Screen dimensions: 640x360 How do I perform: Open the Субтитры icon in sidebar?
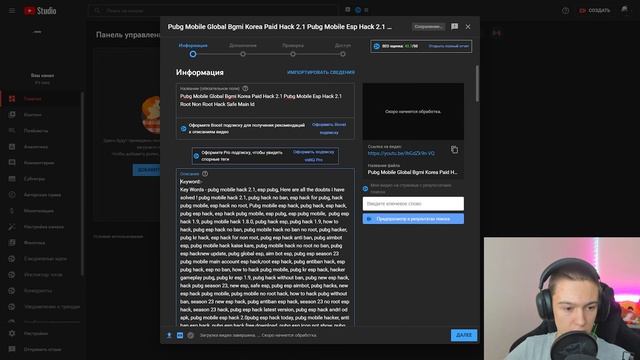point(12,179)
